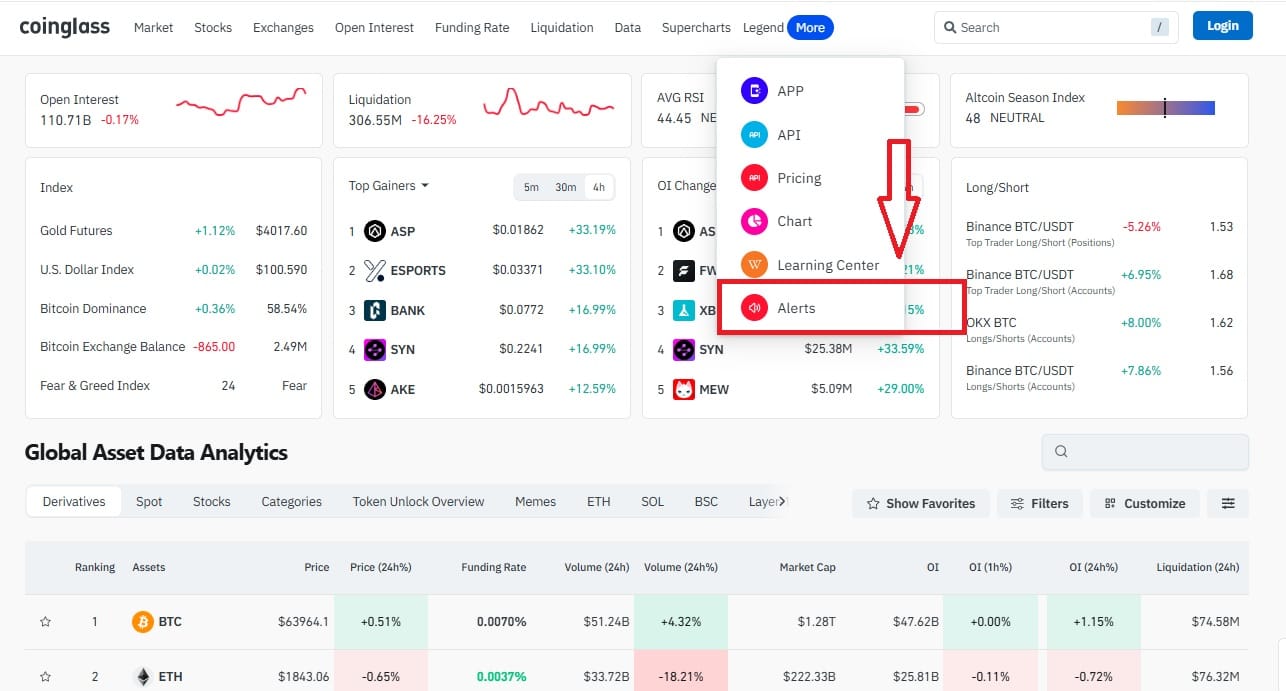Click Fear & Greed Index row
This screenshot has width=1286, height=691.
(x=173, y=386)
